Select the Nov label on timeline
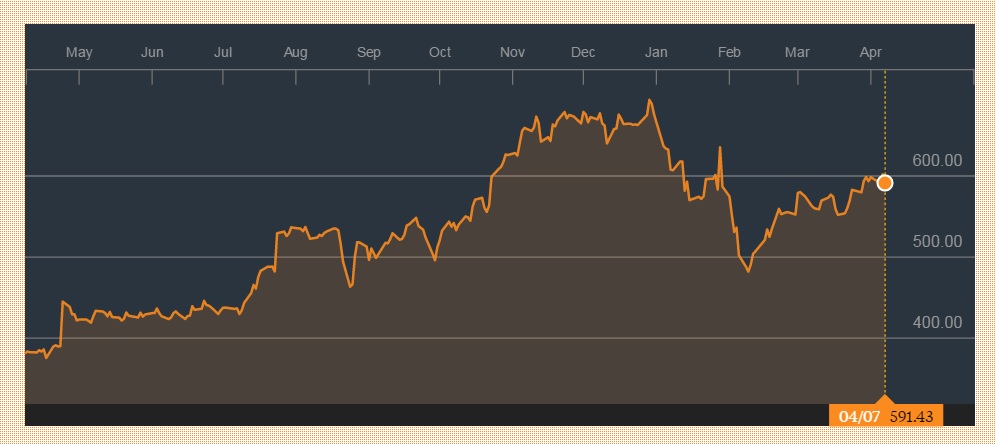The image size is (996, 445). tap(512, 52)
